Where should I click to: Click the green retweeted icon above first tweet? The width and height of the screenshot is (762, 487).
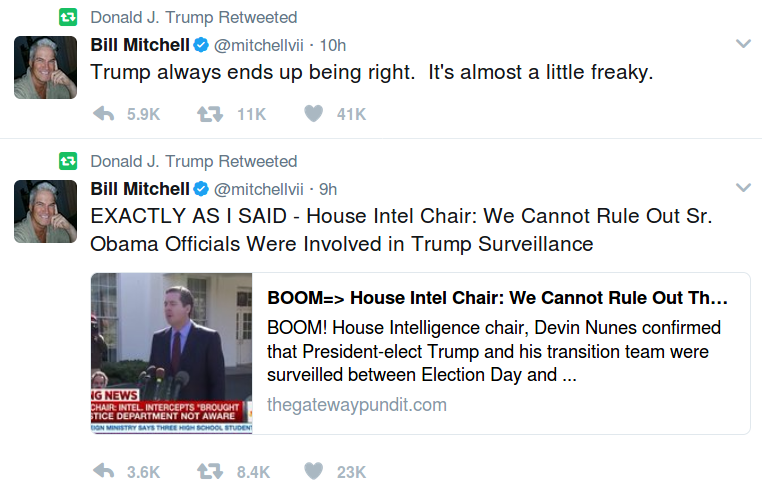click(x=68, y=18)
